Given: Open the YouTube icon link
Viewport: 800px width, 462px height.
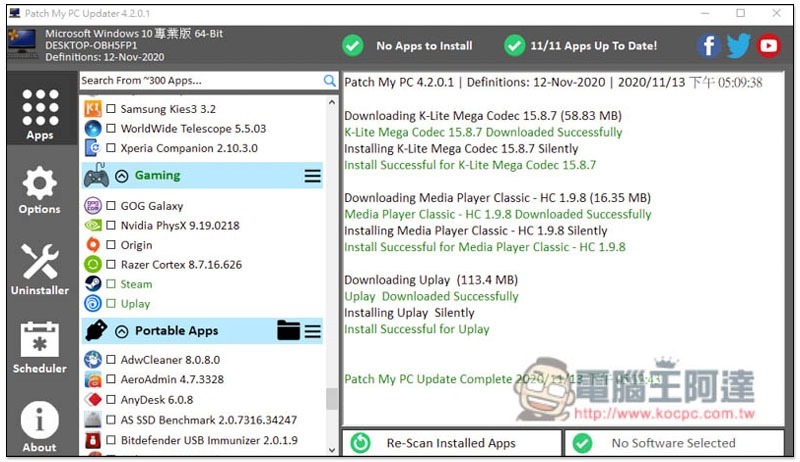Looking at the screenshot, I should 768,46.
